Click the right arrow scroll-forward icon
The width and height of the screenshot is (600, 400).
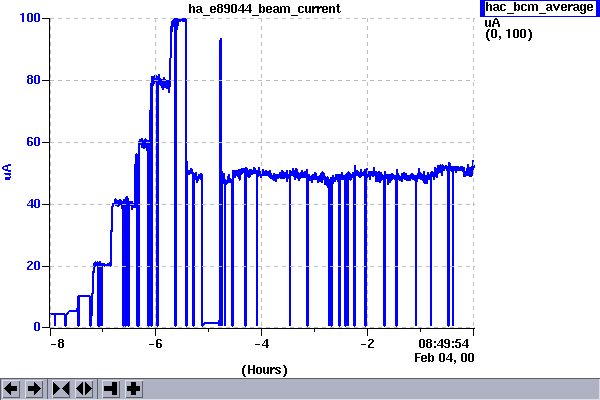point(33,388)
